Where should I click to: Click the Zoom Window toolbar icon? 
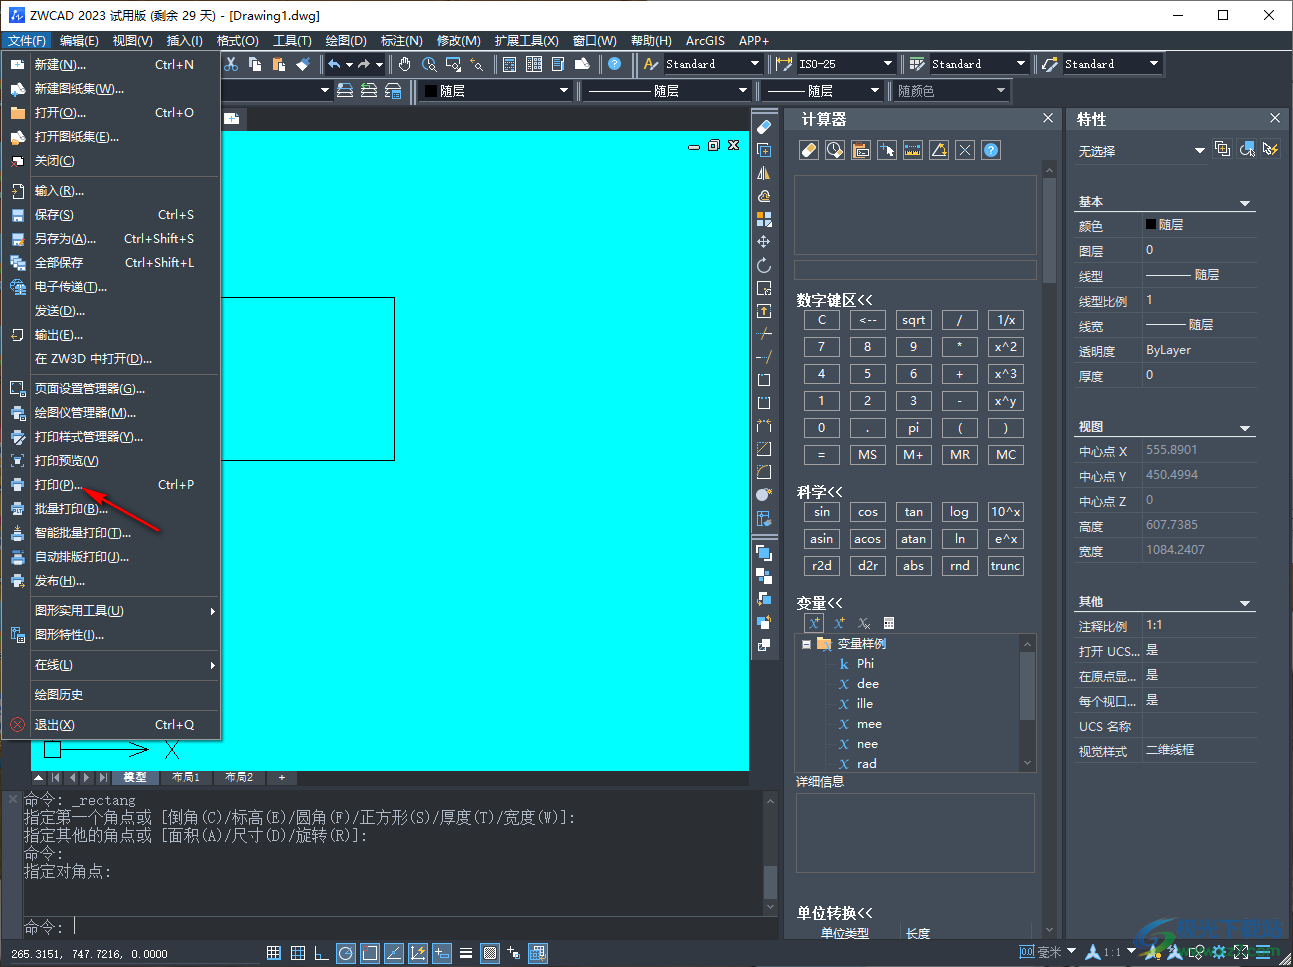coord(453,64)
